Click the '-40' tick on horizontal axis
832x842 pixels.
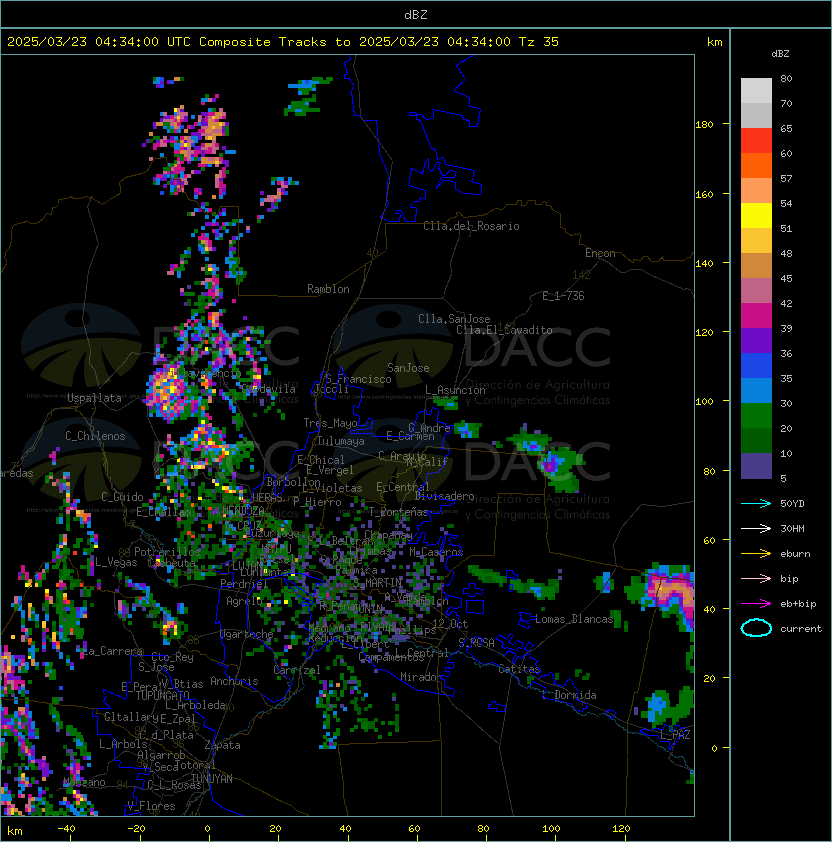(x=66, y=829)
